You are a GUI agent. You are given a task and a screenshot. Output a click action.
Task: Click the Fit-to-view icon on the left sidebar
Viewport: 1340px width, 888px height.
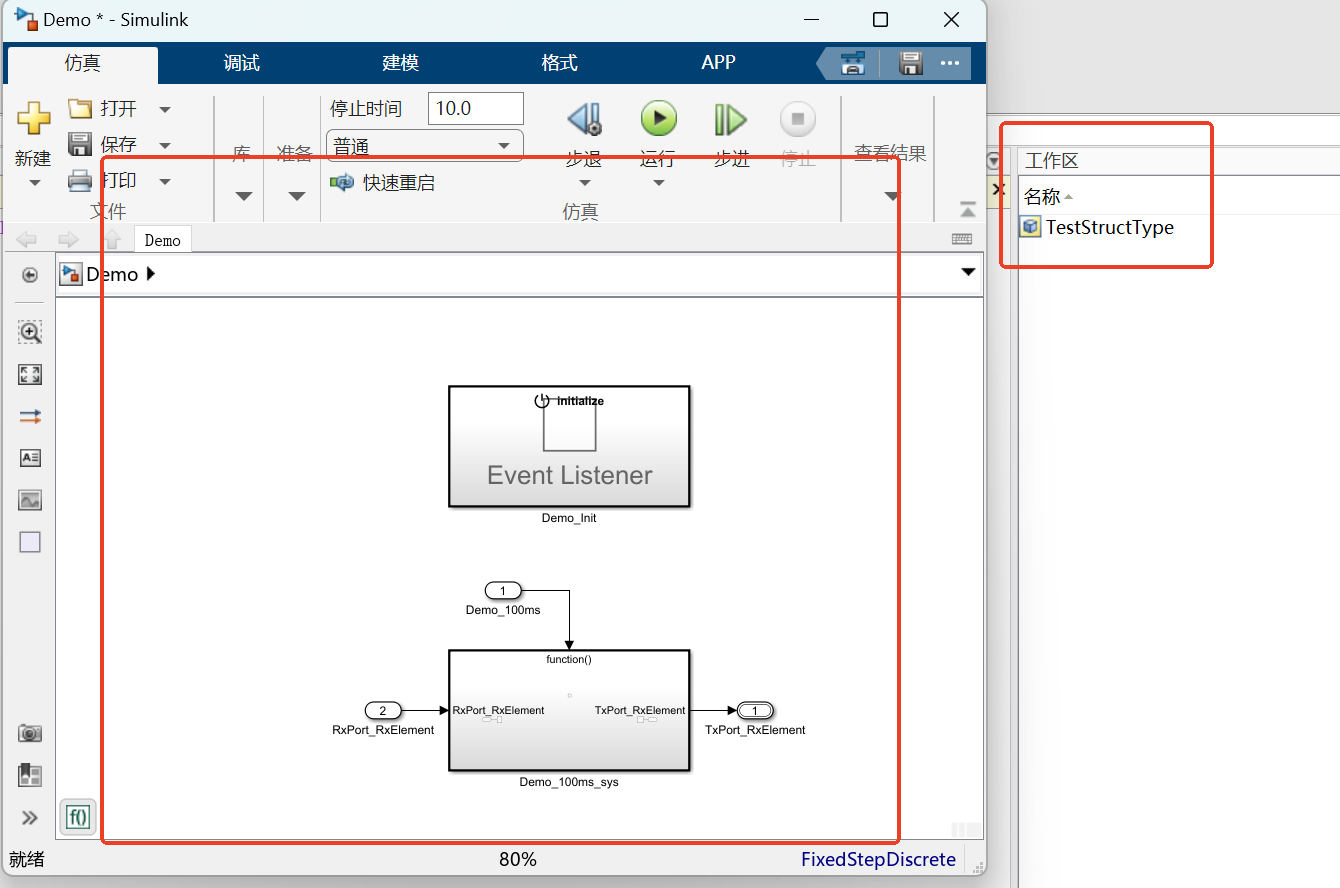click(30, 375)
